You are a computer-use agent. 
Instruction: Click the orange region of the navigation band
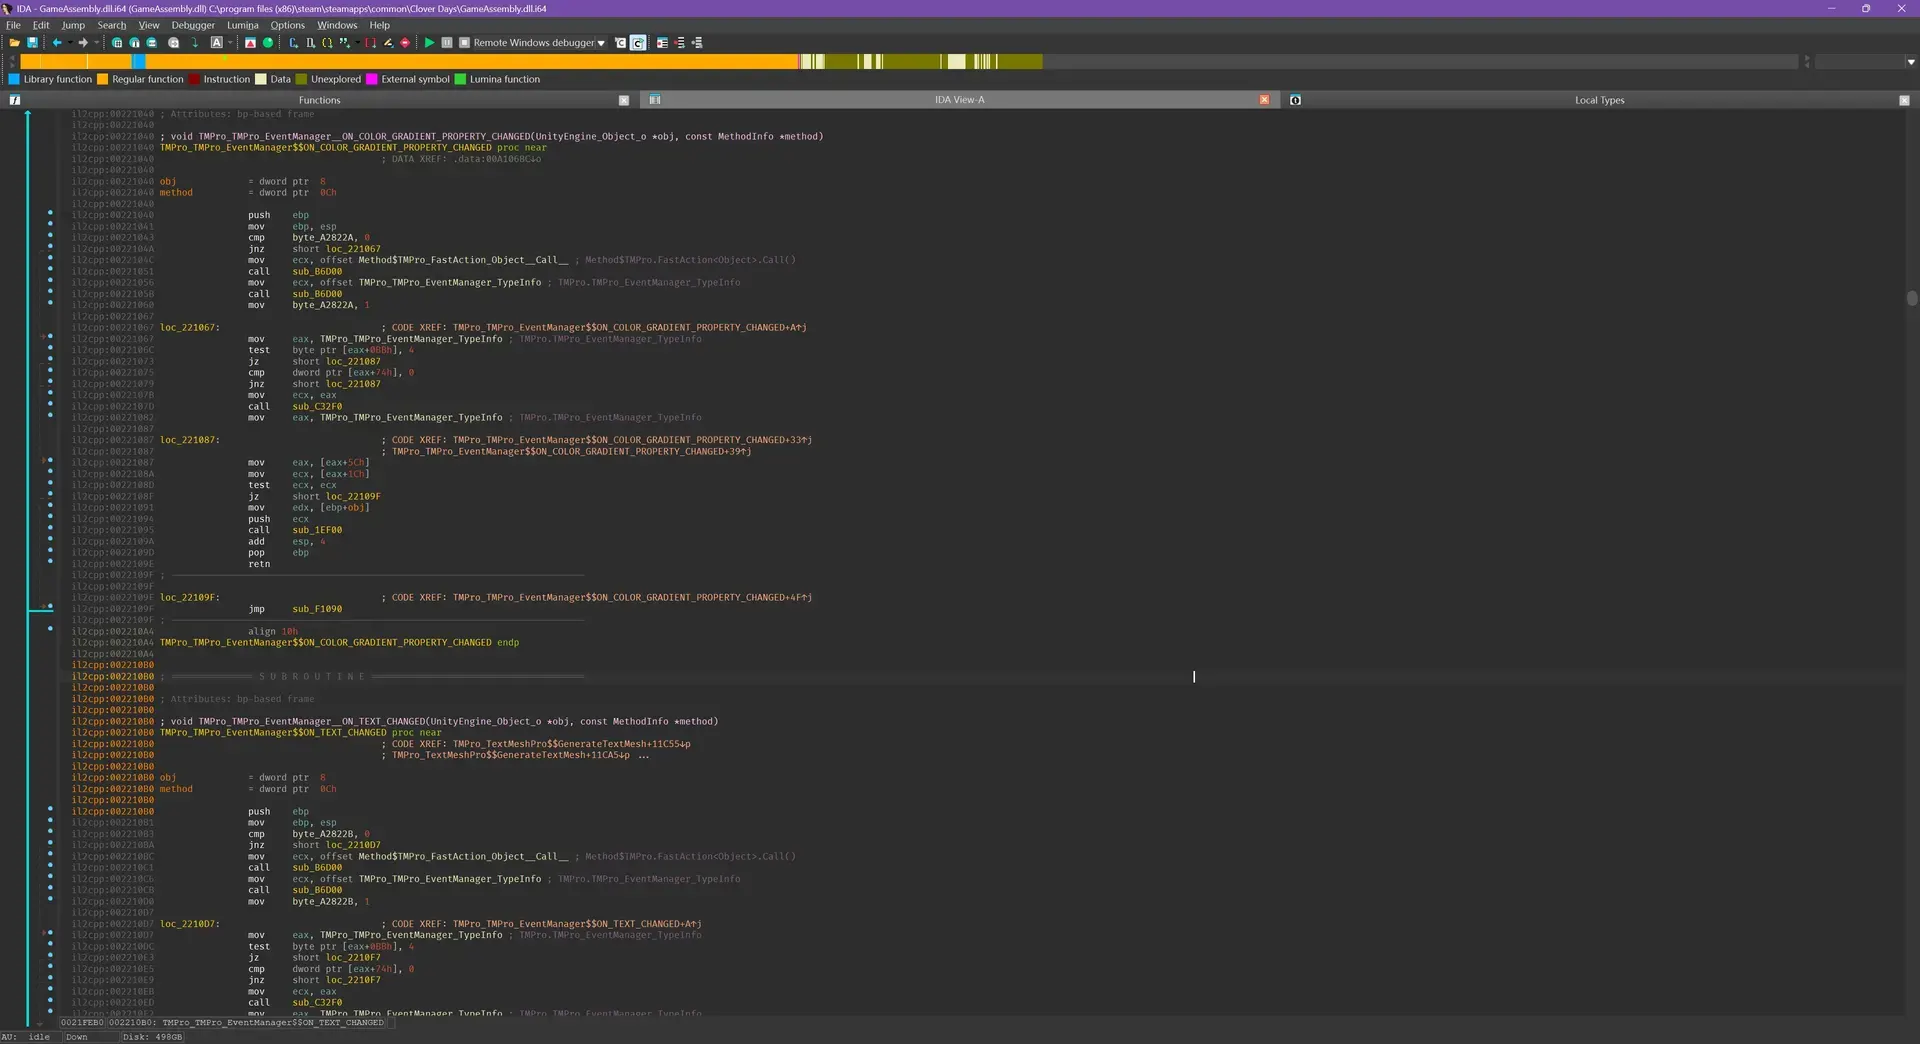[470, 62]
